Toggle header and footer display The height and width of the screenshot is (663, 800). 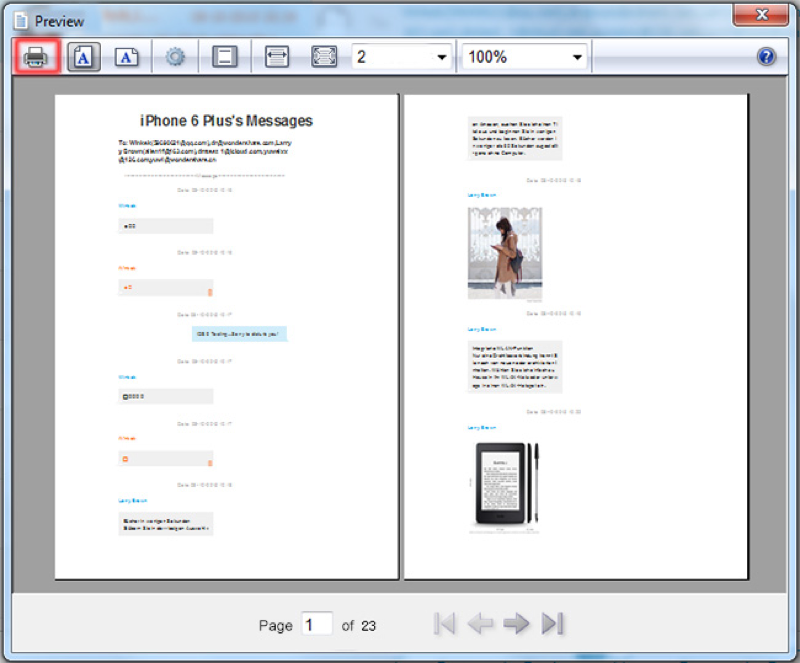(x=225, y=57)
